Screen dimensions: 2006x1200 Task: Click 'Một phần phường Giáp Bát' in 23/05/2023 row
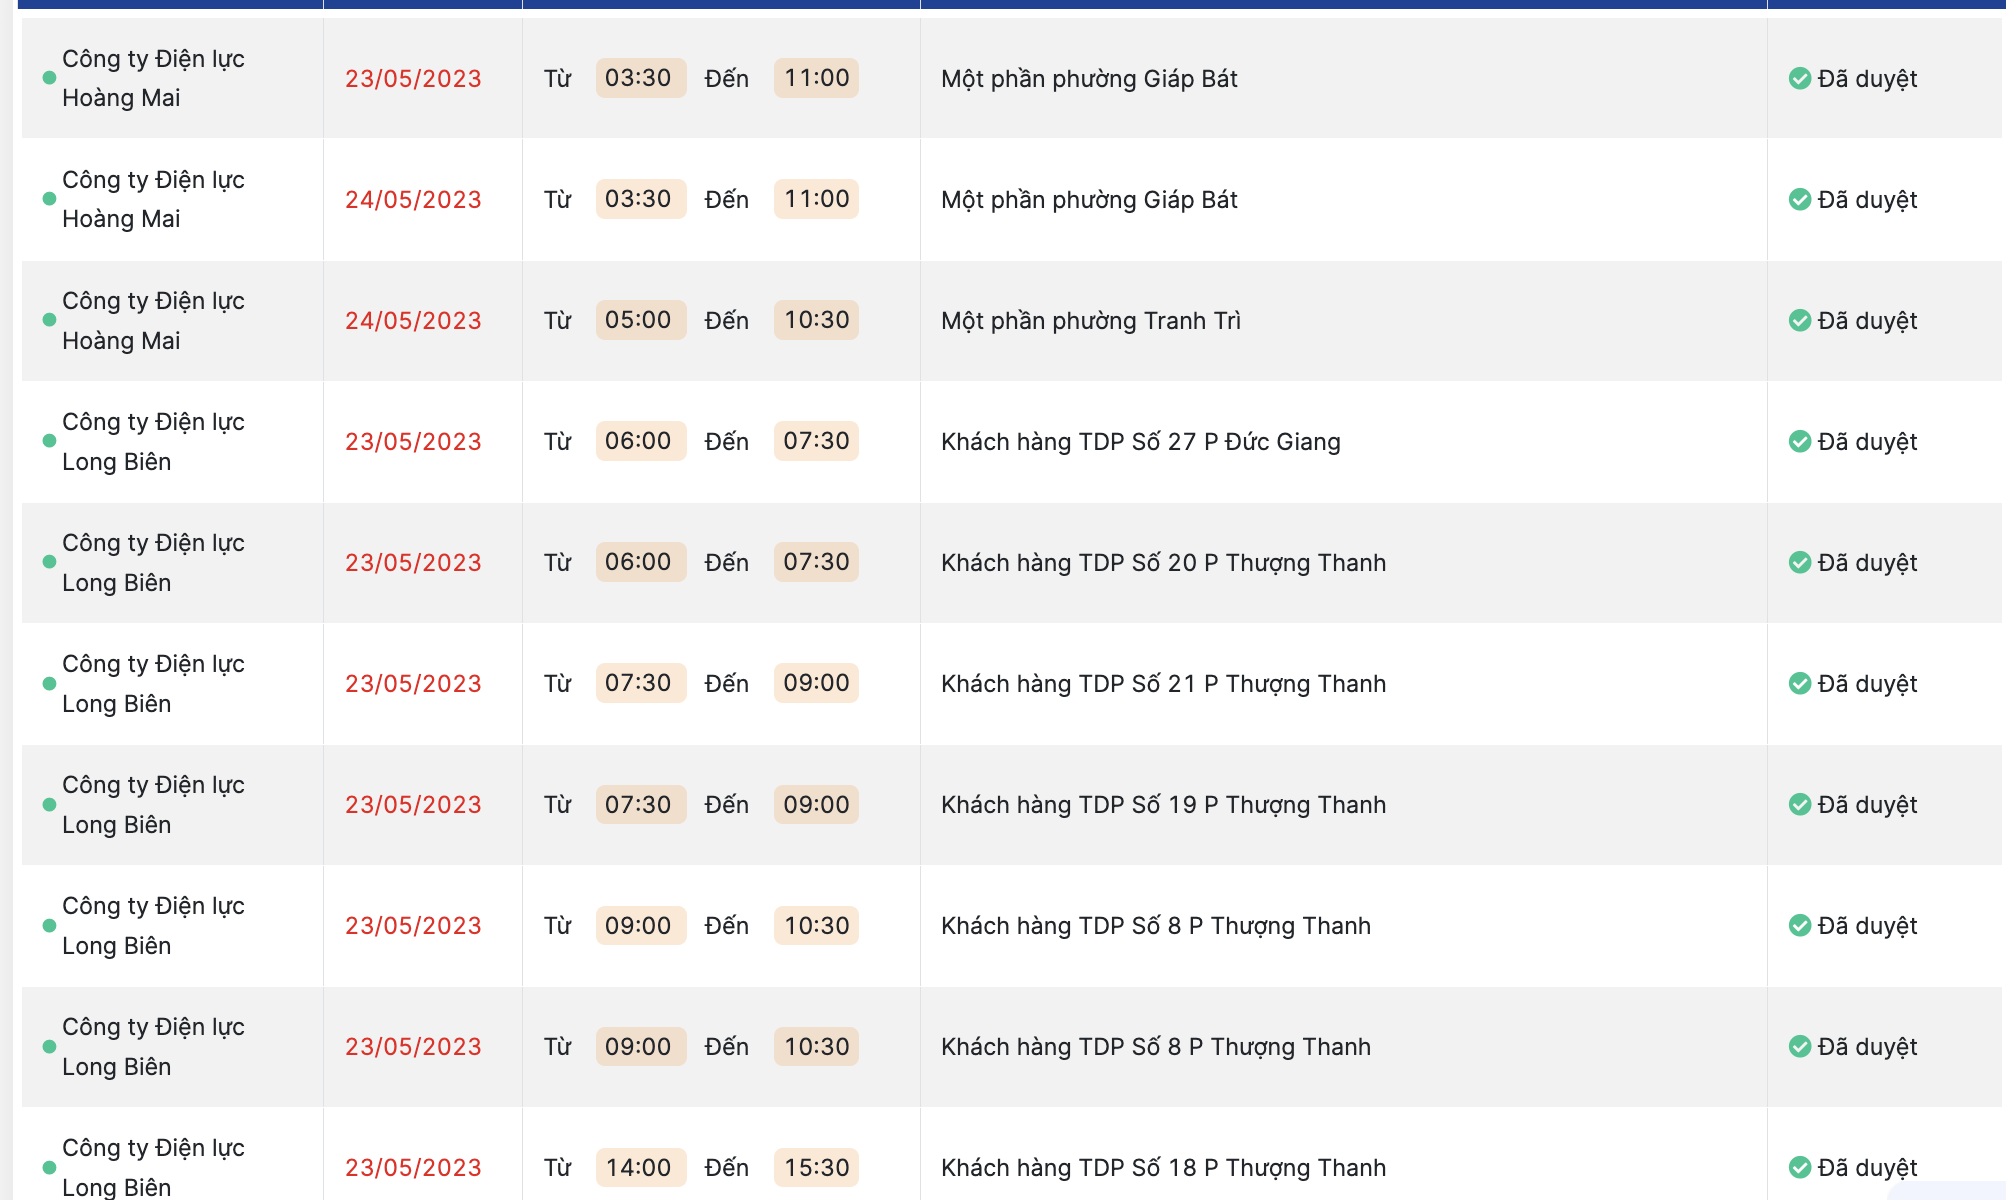[x=1089, y=79]
